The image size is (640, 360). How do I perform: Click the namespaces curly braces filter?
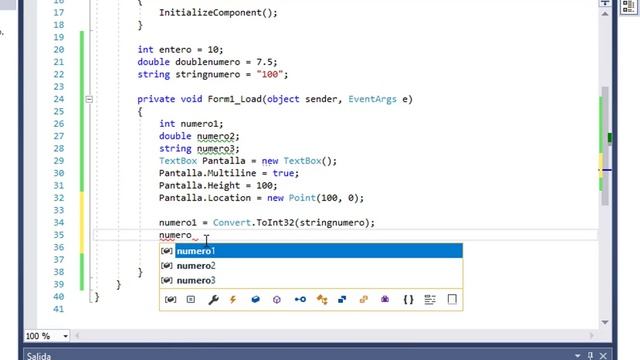pos(408,300)
